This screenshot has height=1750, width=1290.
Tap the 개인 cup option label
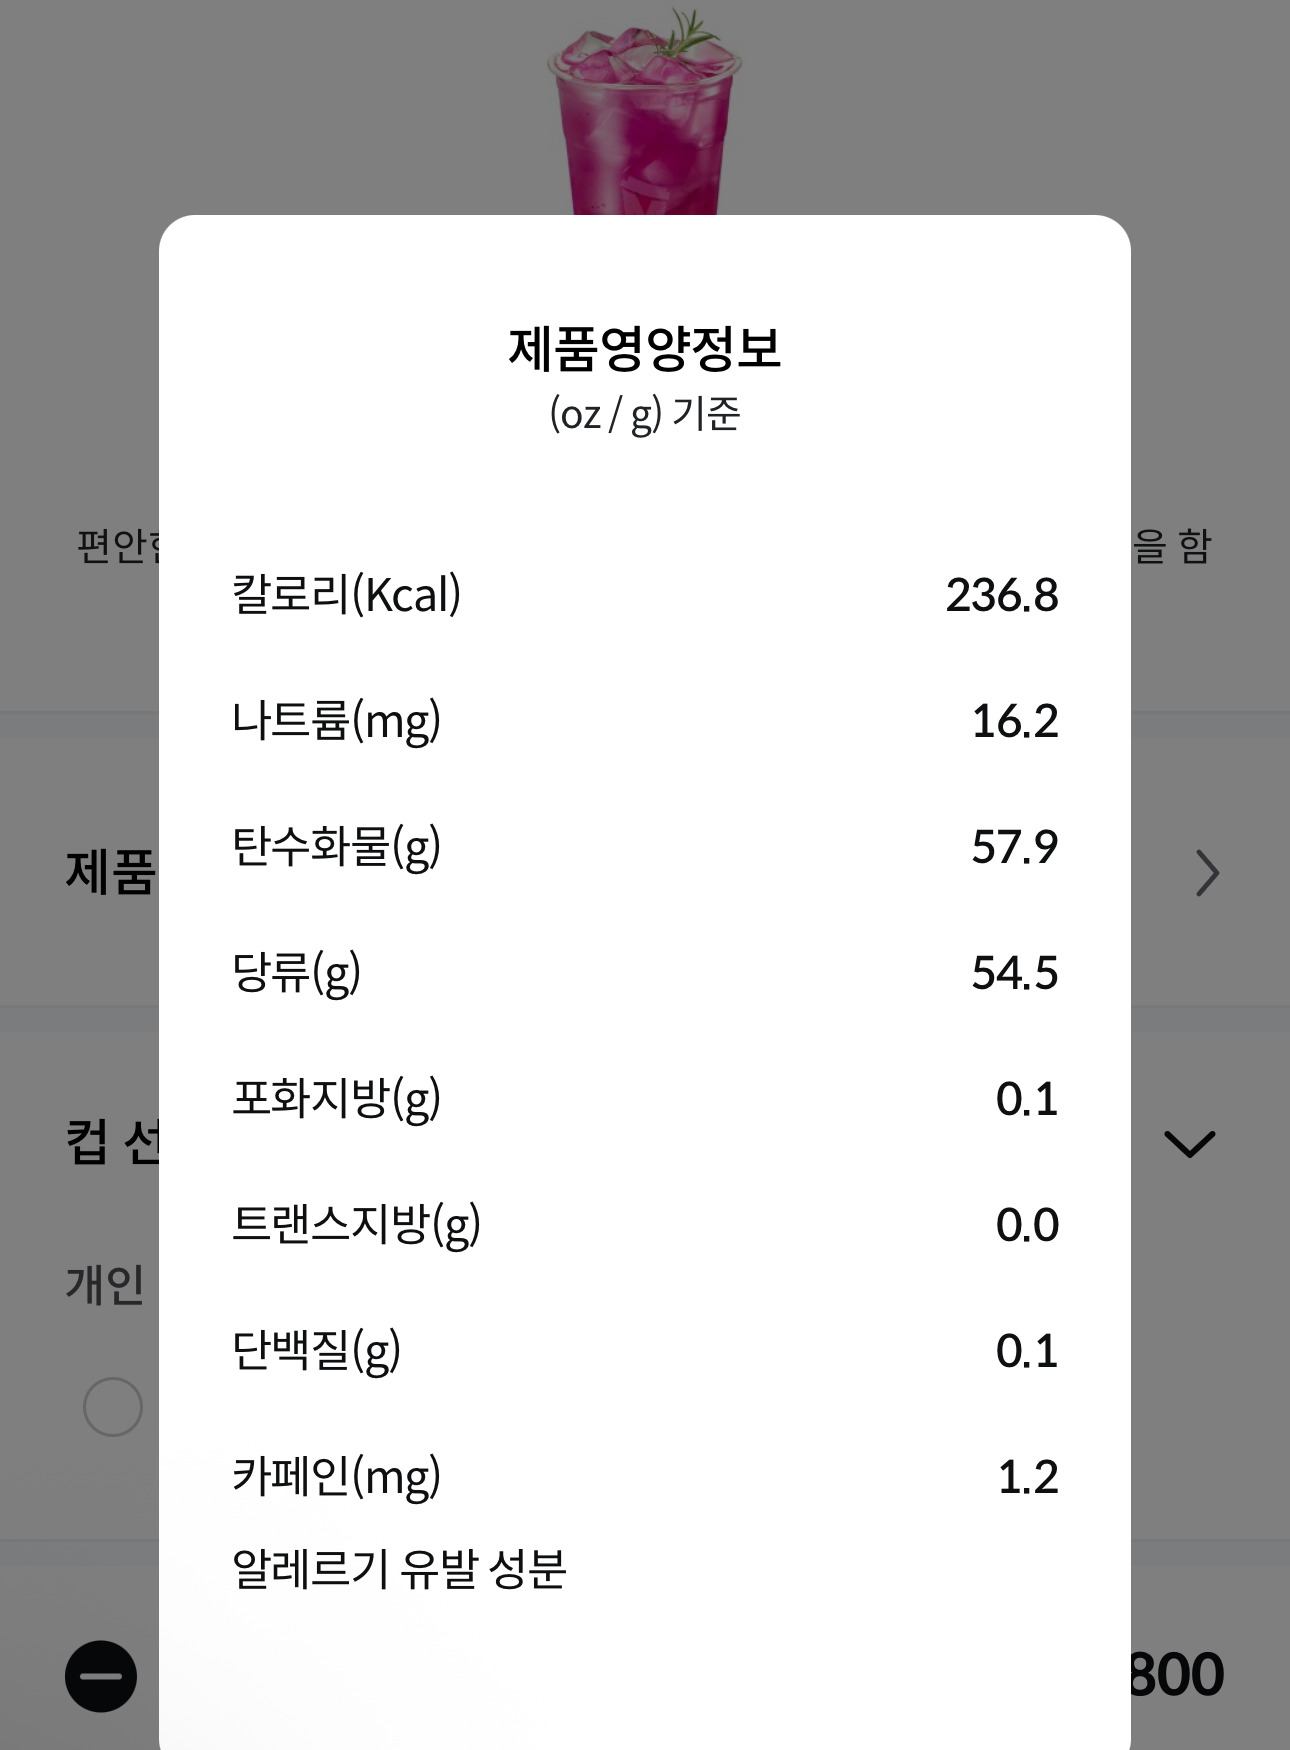click(106, 1284)
